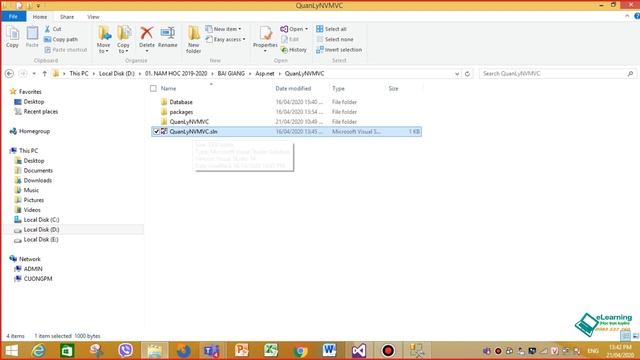Screen dimensions: 640x360
Task: Switch to the Share ribbon tab
Action: click(x=67, y=17)
